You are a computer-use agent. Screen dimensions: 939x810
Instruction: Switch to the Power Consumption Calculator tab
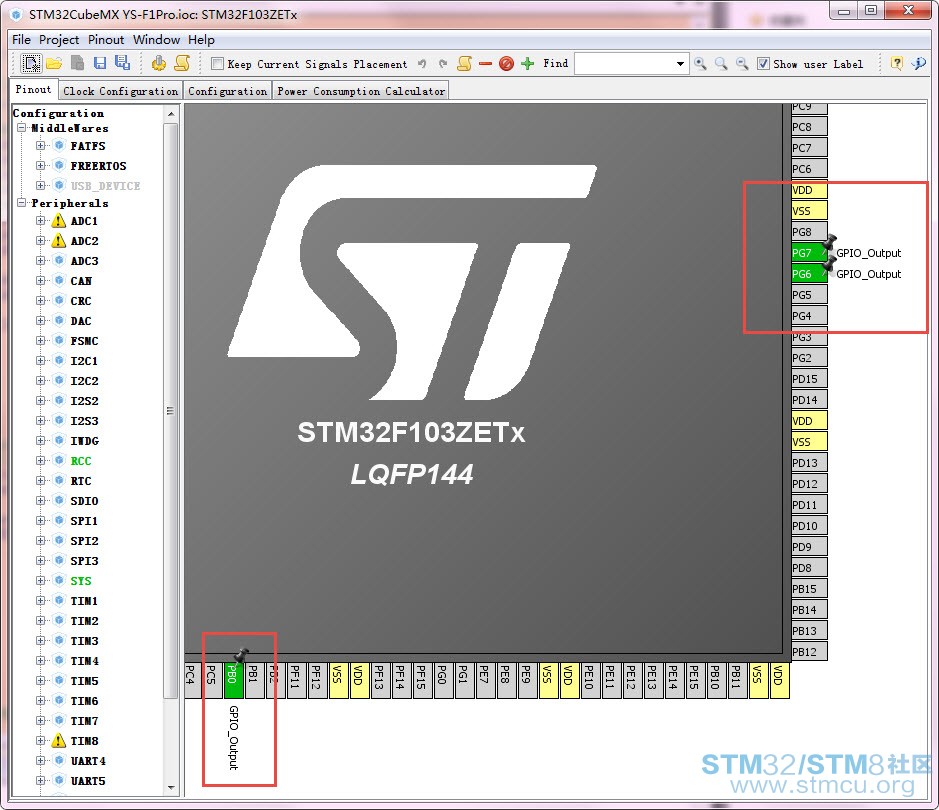point(361,91)
